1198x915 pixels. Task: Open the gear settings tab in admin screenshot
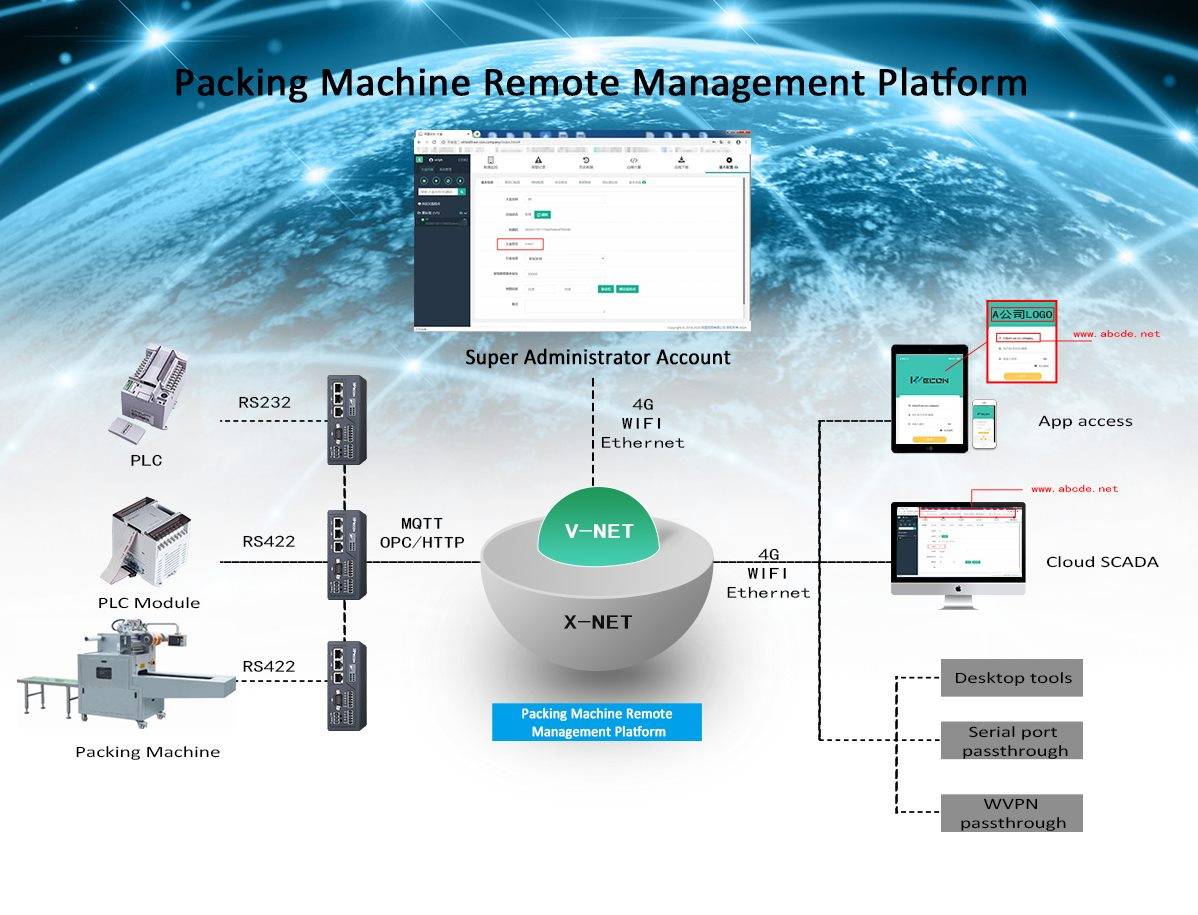coord(728,161)
